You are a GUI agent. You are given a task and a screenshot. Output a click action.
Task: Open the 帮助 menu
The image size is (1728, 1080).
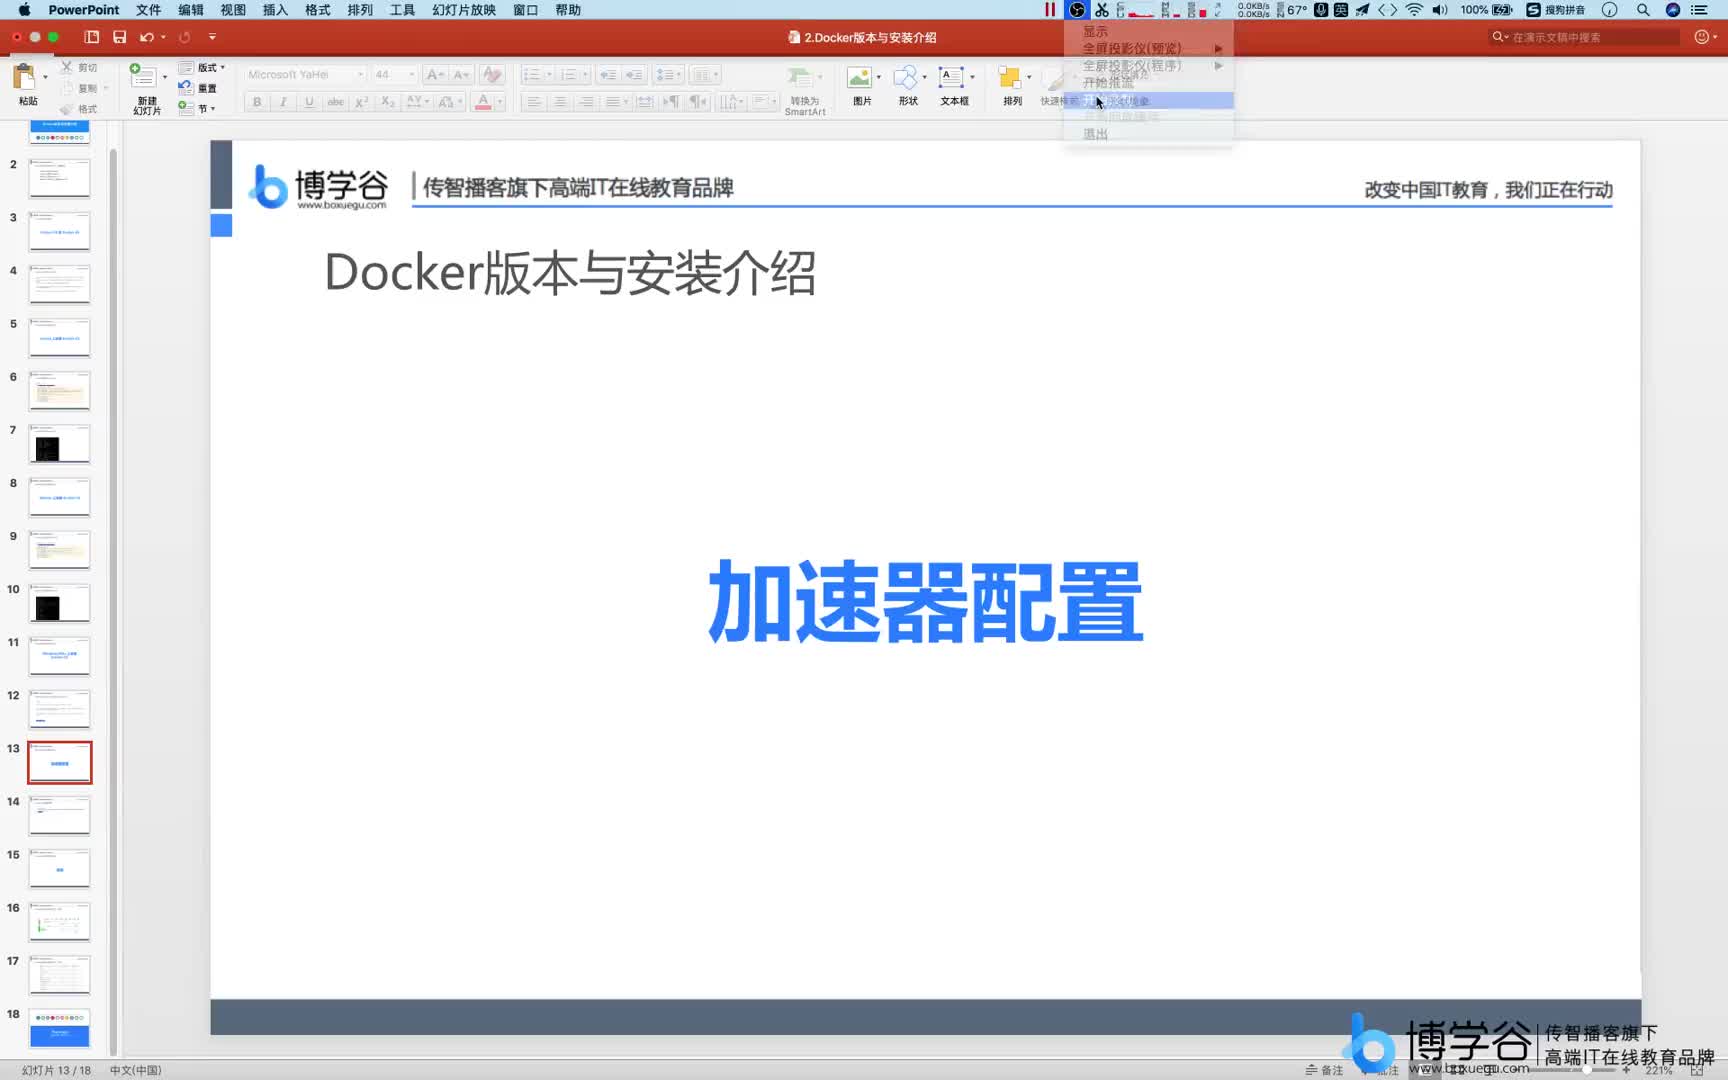[x=568, y=10]
